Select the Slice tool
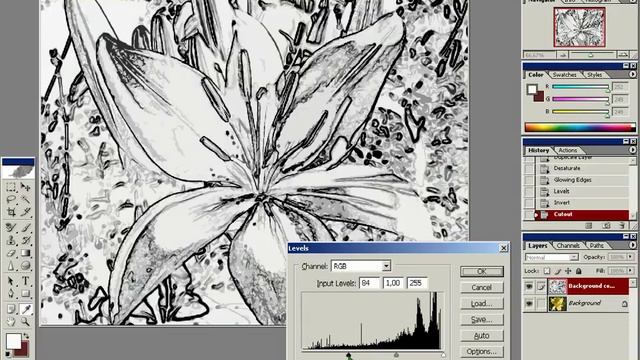This screenshot has width=640, height=360. (x=25, y=212)
